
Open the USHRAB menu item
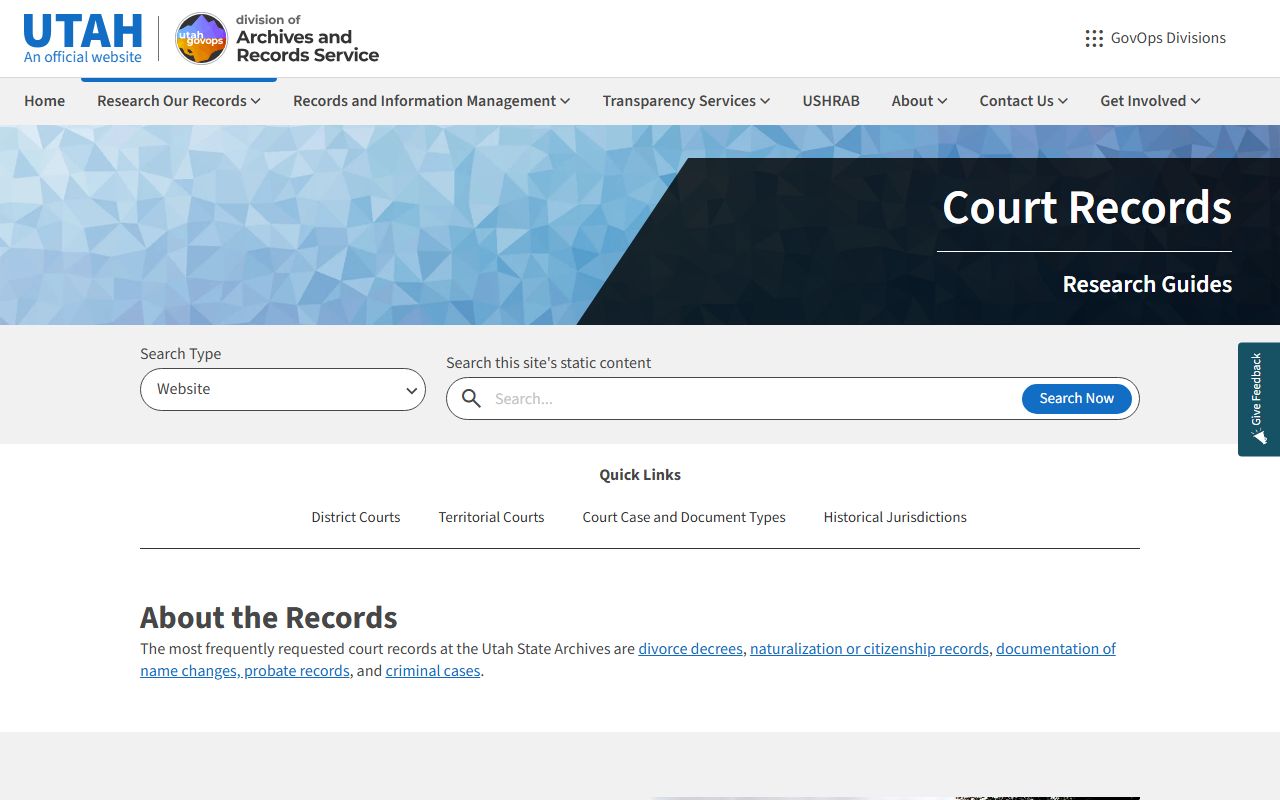pos(831,101)
